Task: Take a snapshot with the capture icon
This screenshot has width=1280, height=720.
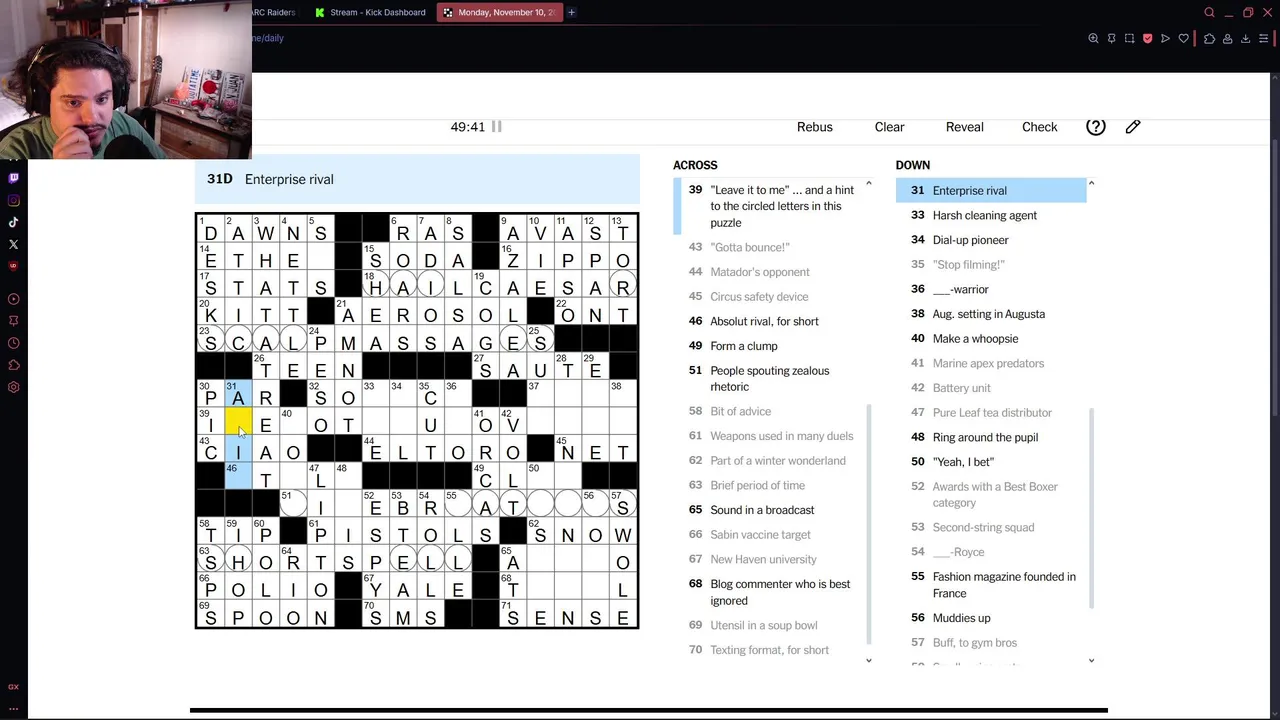Action: tap(1129, 38)
